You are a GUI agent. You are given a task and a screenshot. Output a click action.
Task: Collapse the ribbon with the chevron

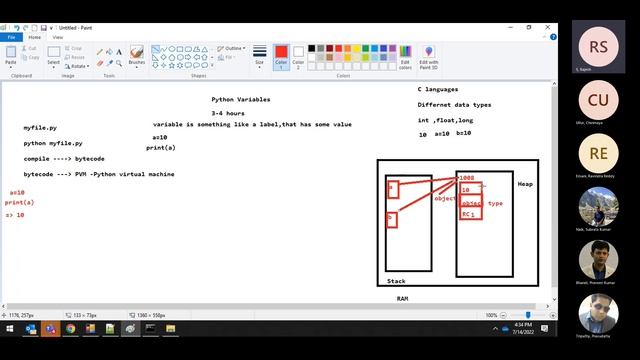tap(544, 37)
